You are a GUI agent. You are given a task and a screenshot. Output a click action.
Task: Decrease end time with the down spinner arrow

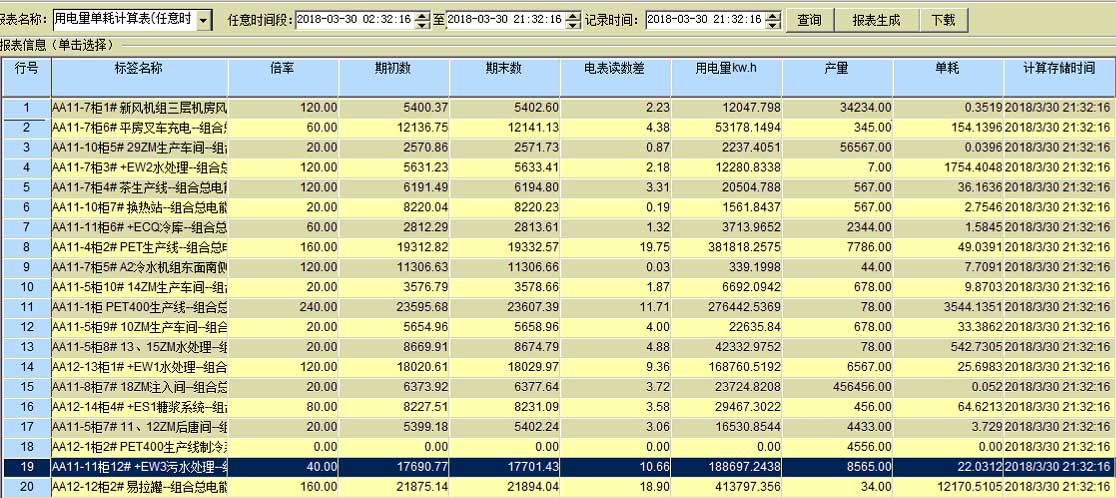pos(572,25)
